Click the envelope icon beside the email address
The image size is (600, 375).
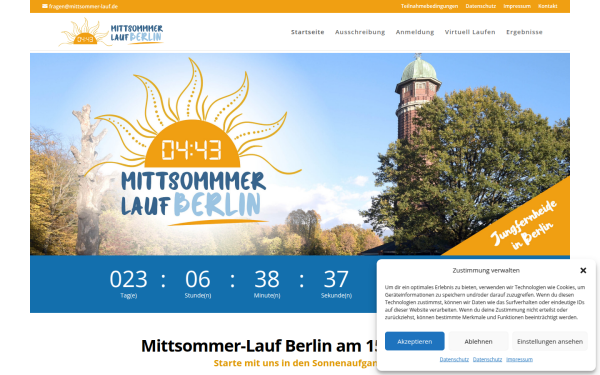[x=45, y=6]
